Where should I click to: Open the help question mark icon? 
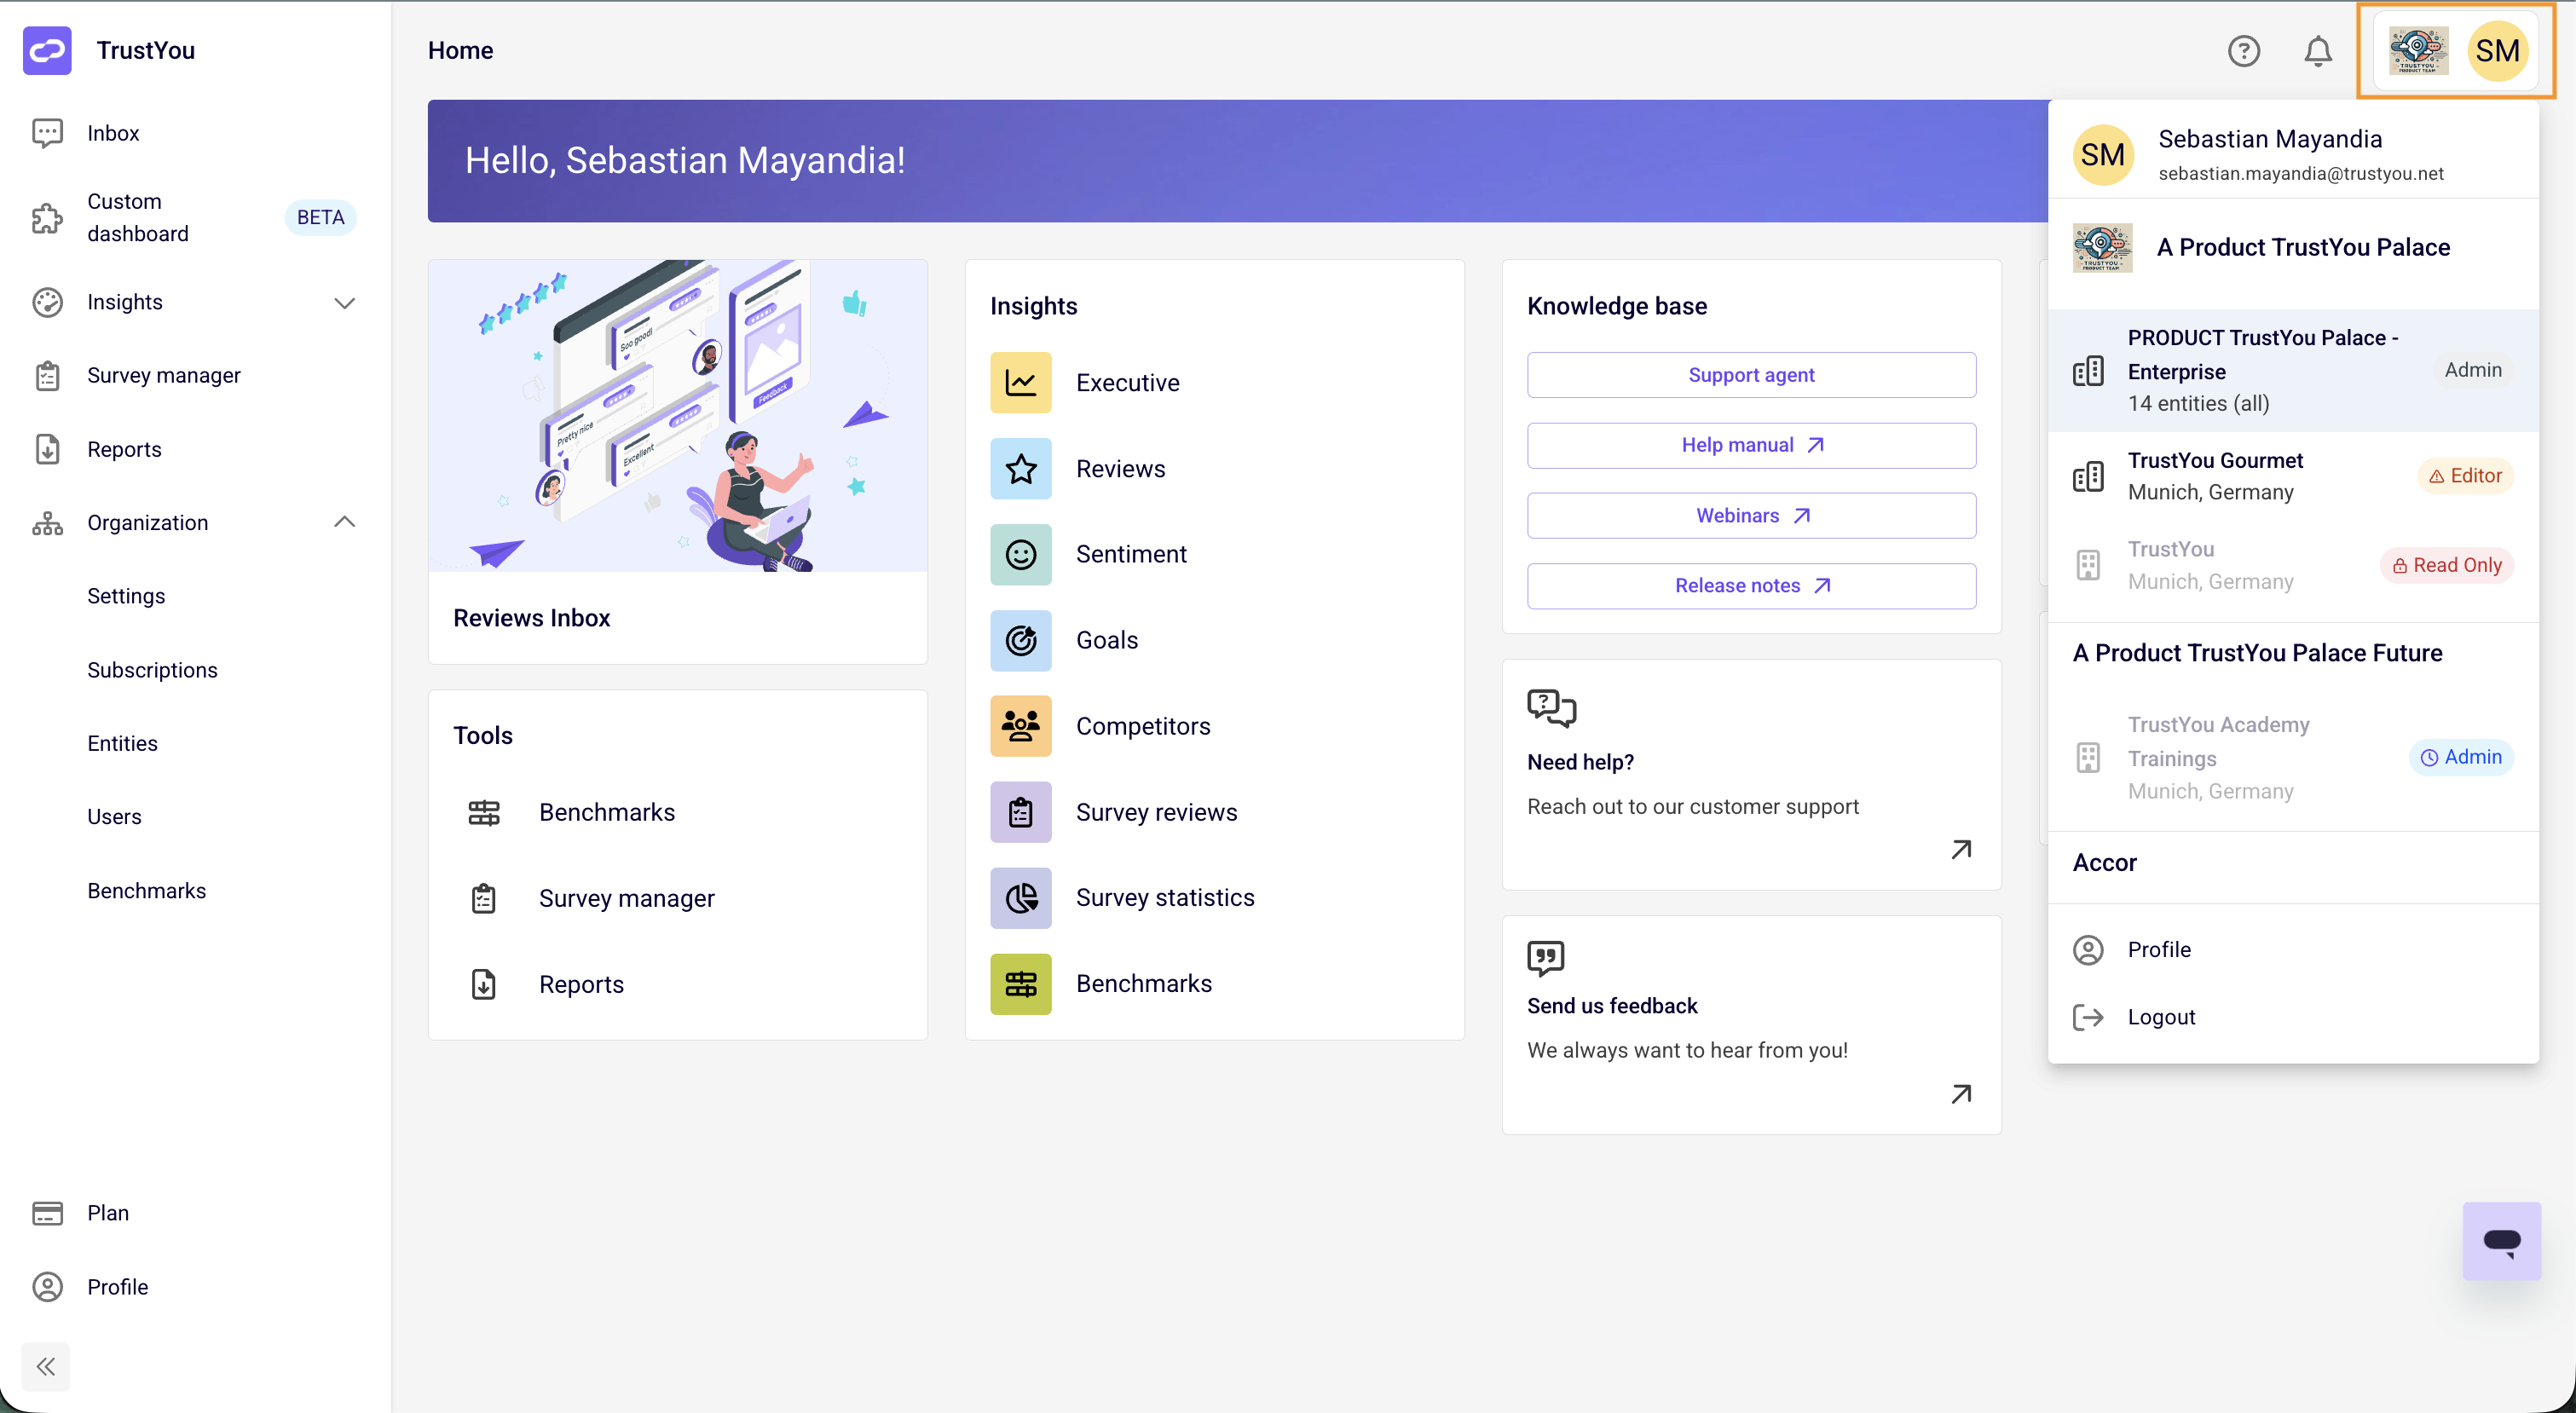(x=2244, y=51)
